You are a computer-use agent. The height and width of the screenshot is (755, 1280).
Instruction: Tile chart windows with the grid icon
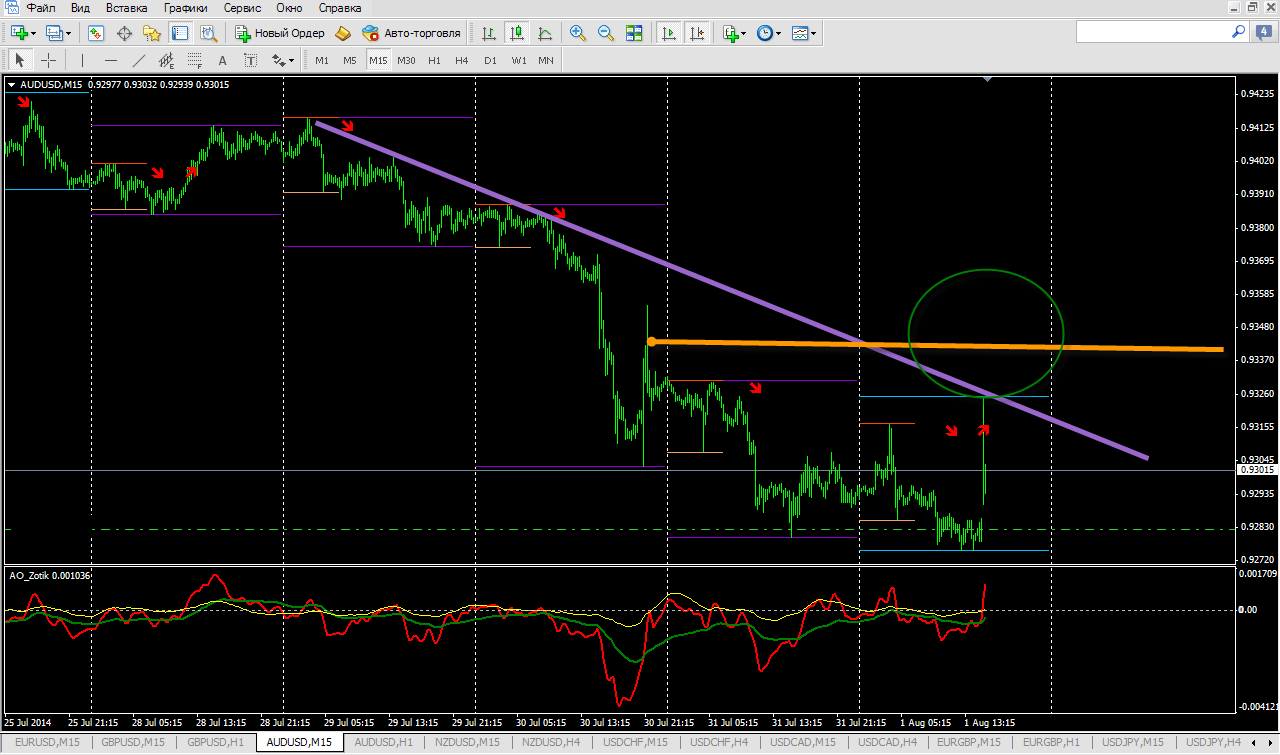pos(633,33)
